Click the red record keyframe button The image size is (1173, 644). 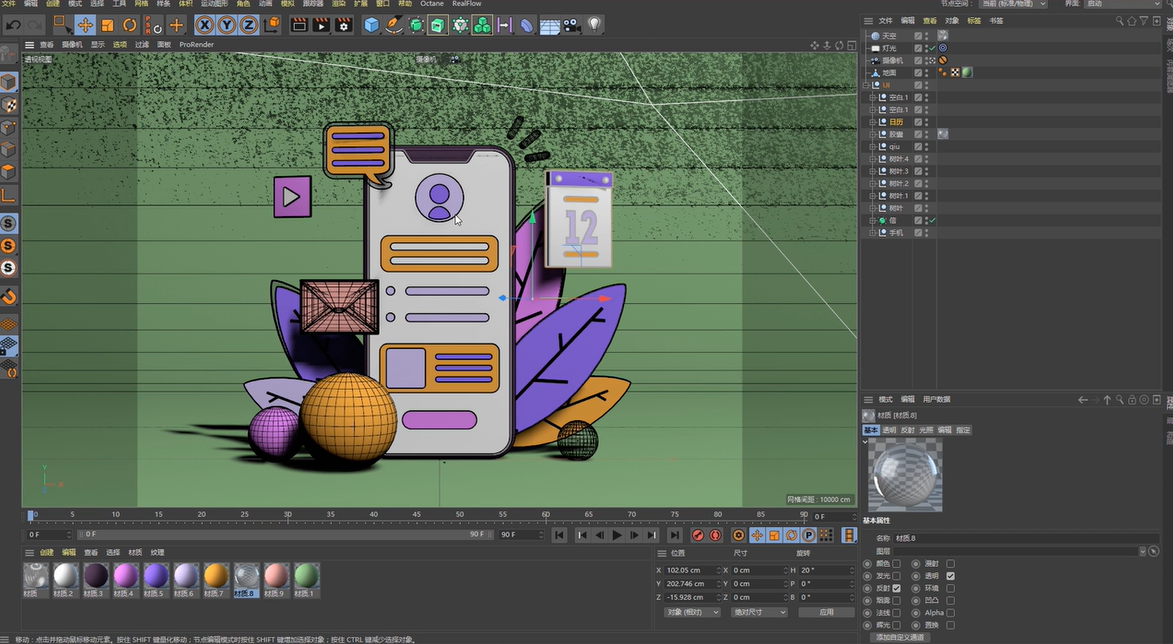point(698,535)
